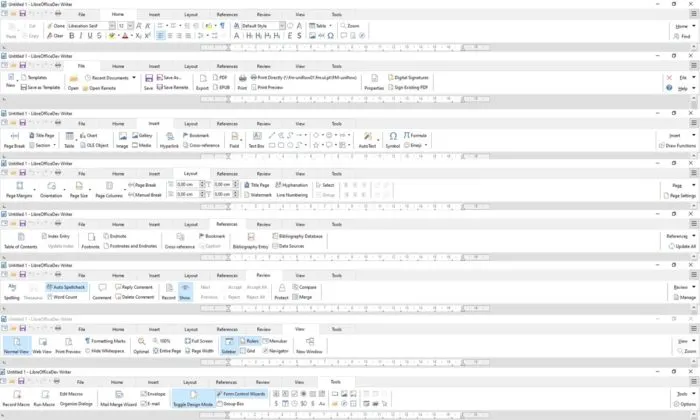Click the Save icon in Tools-ribbon window quickbar

(x=21, y=381)
